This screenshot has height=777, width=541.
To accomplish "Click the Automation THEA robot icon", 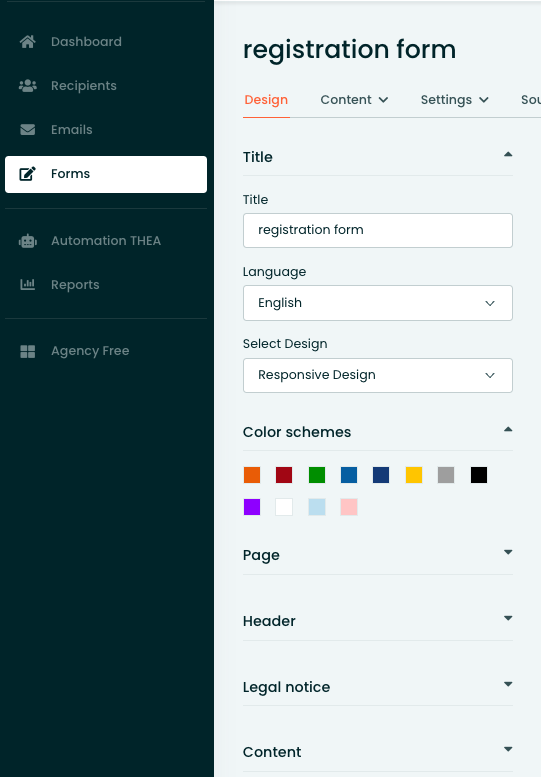I will click(28, 241).
